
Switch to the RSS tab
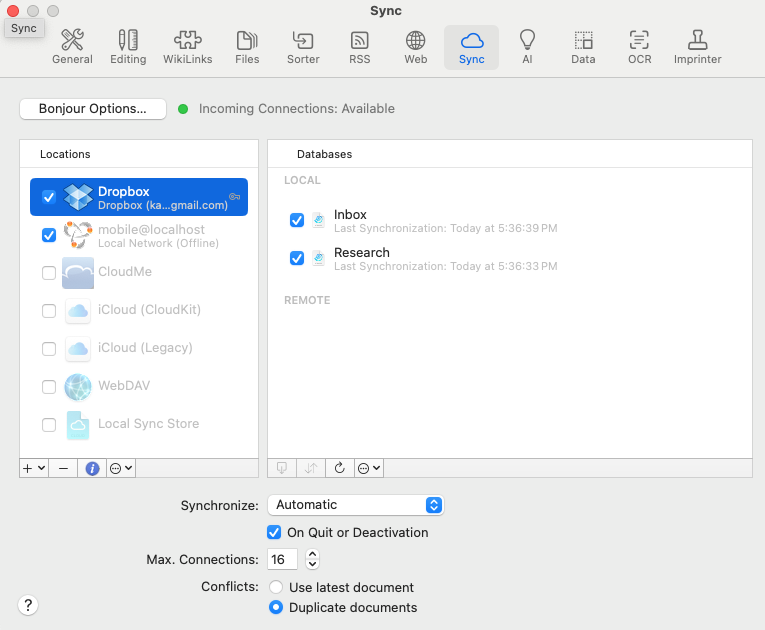(360, 47)
